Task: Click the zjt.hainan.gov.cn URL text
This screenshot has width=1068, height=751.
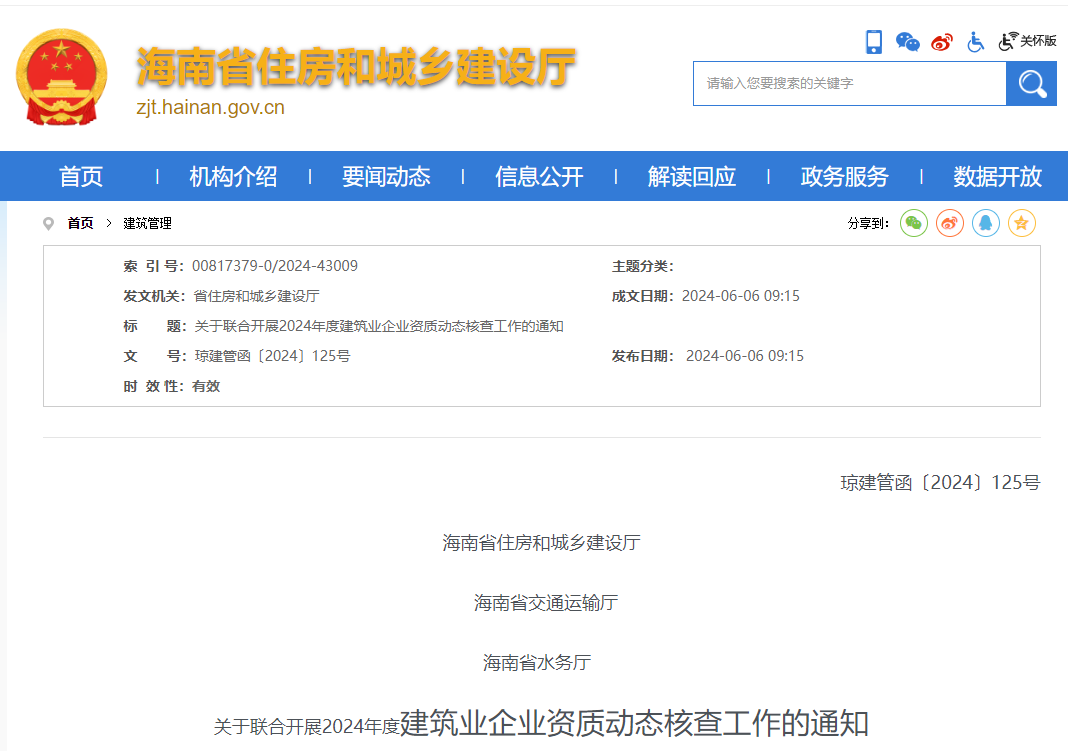Action: point(210,108)
